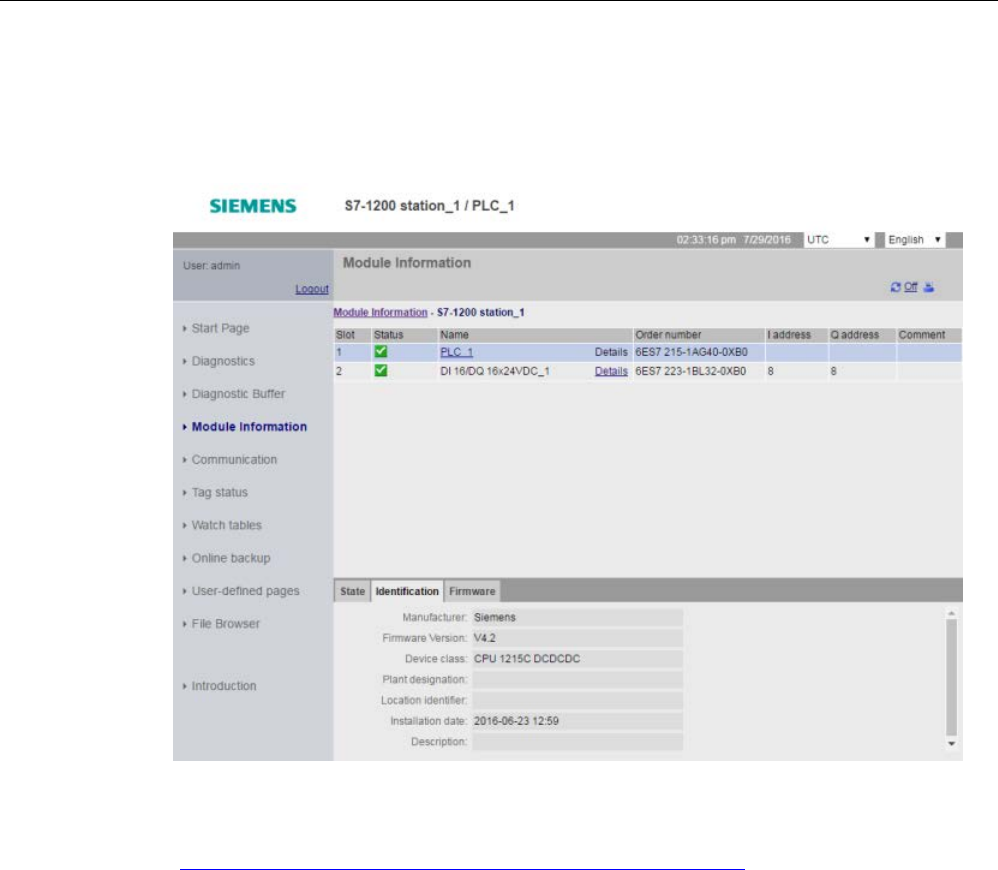
Task: Open Tag status page
Action: click(220, 493)
